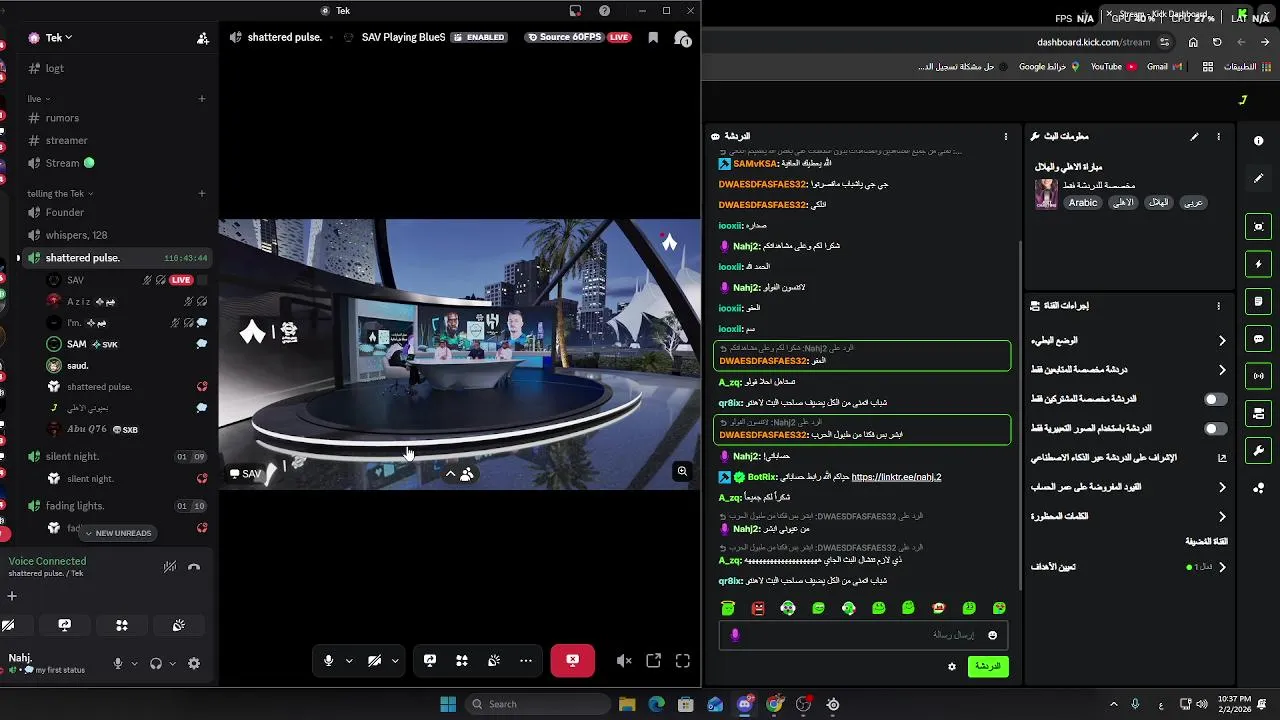Open emoji picker in message field
The height and width of the screenshot is (720, 1280).
coord(993,635)
